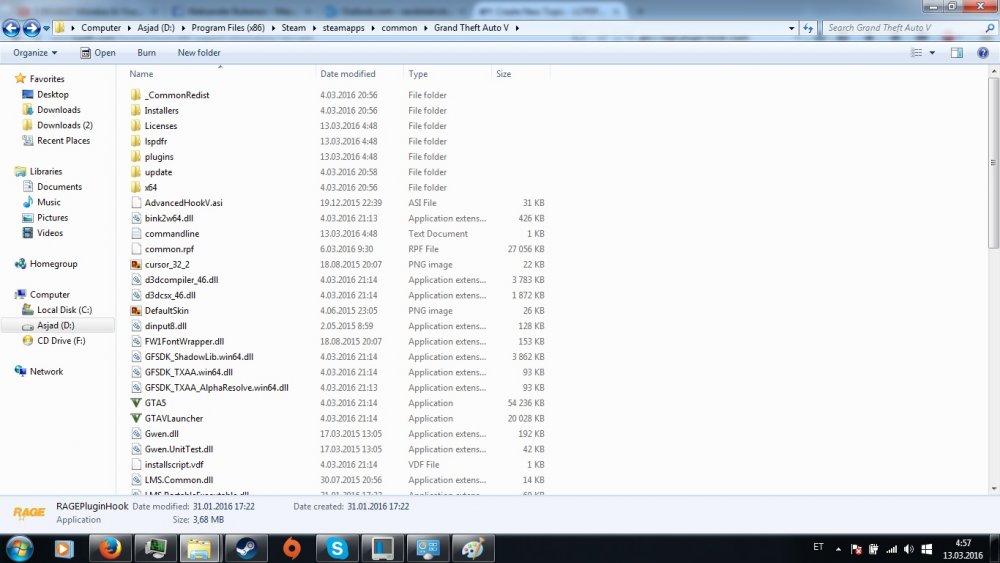Select the installscript.vdf file
The height and width of the screenshot is (563, 1000).
point(173,465)
